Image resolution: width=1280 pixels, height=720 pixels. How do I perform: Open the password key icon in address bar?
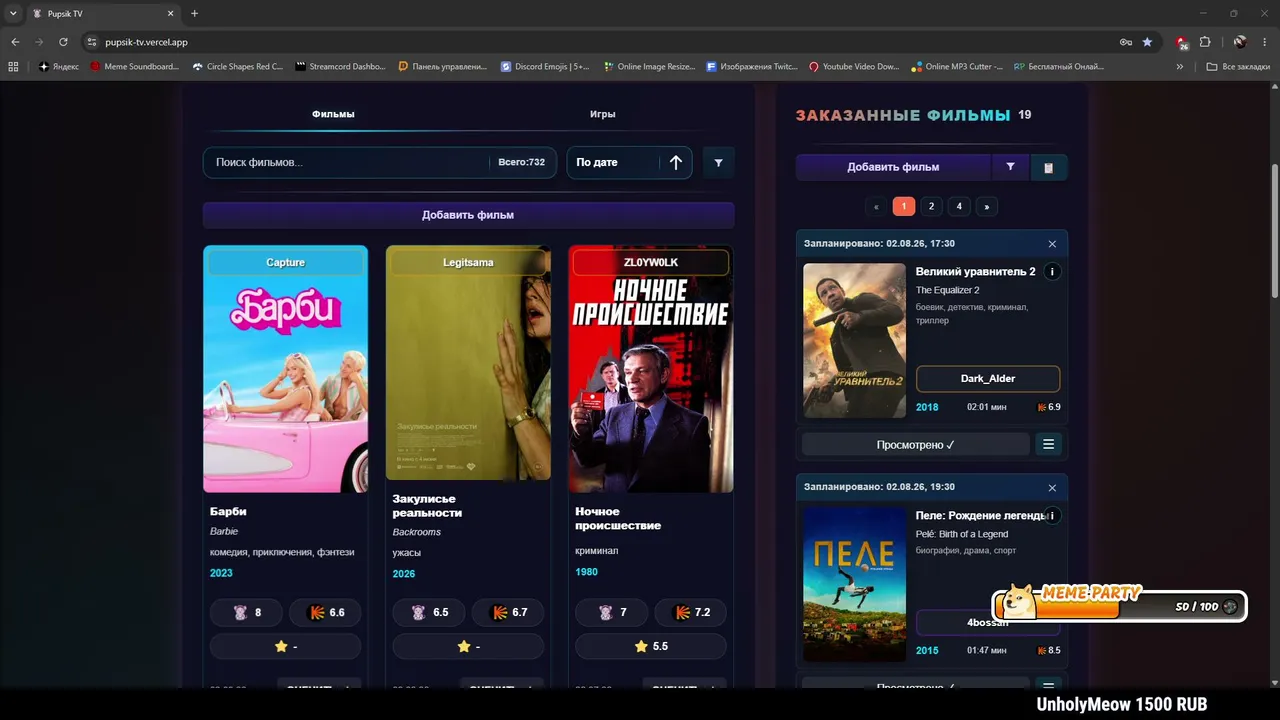(x=1126, y=42)
